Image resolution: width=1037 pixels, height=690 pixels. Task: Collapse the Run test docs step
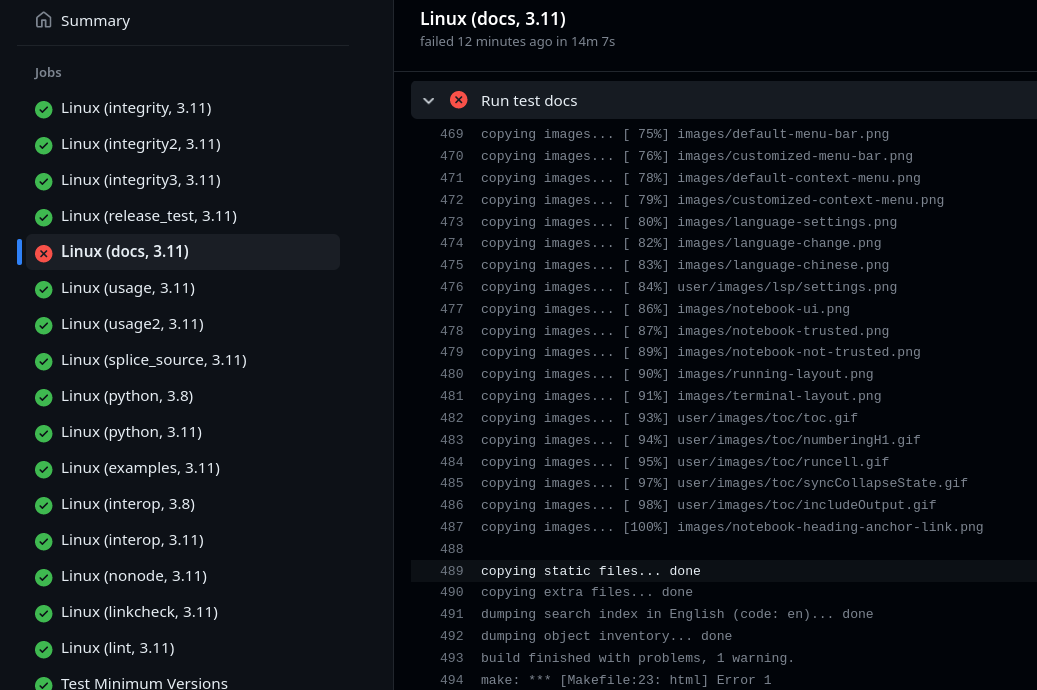click(429, 101)
